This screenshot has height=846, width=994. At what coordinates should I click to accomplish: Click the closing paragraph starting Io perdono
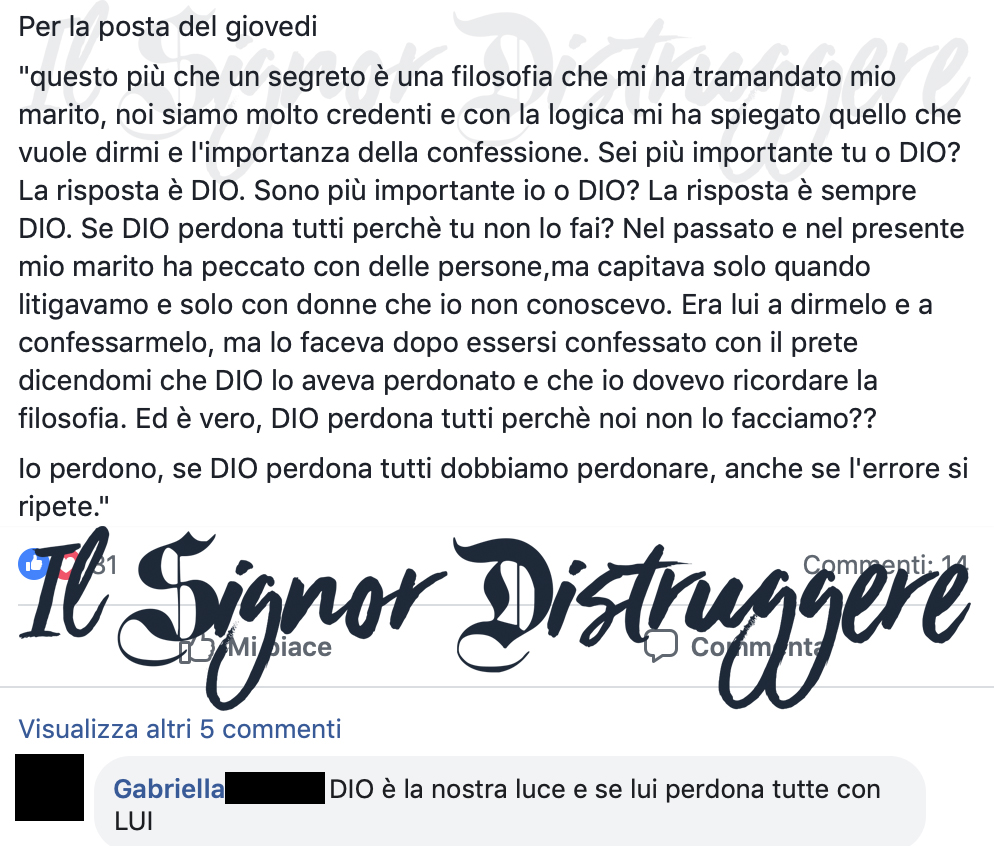(493, 487)
